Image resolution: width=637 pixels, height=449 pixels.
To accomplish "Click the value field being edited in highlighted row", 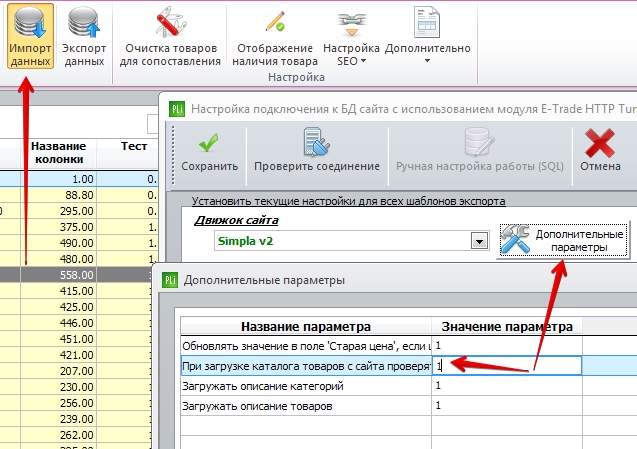I will 507,366.
